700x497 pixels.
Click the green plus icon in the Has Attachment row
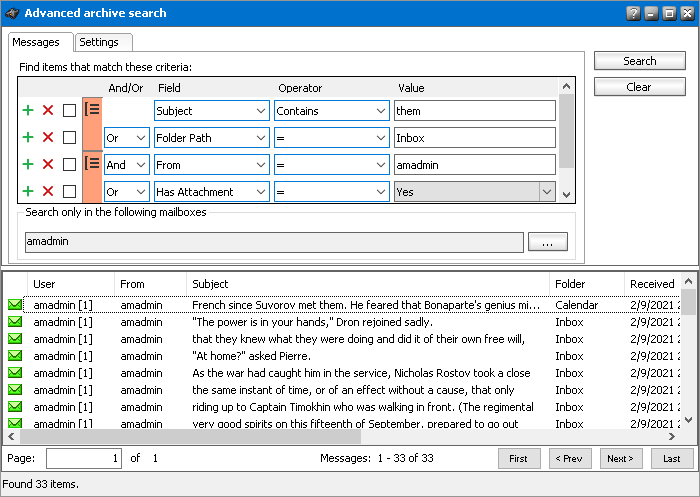tap(28, 191)
